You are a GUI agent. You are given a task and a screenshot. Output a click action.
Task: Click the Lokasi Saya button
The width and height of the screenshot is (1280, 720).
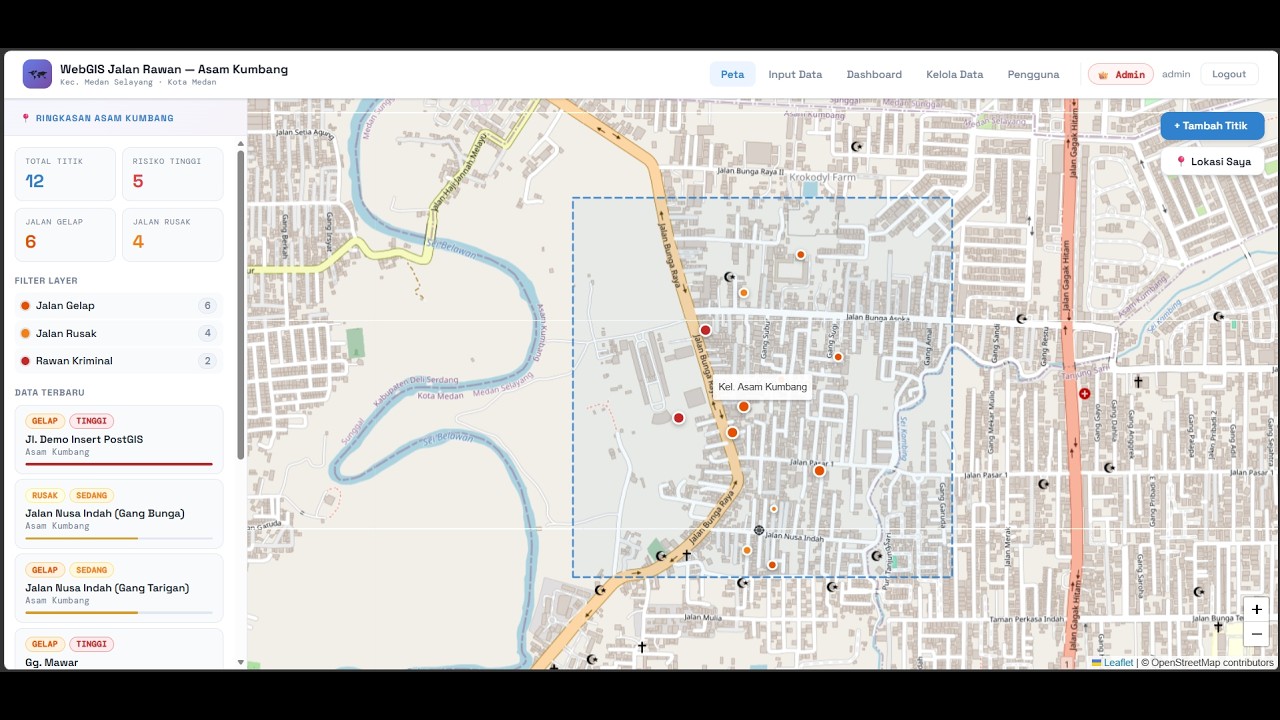tap(1213, 161)
